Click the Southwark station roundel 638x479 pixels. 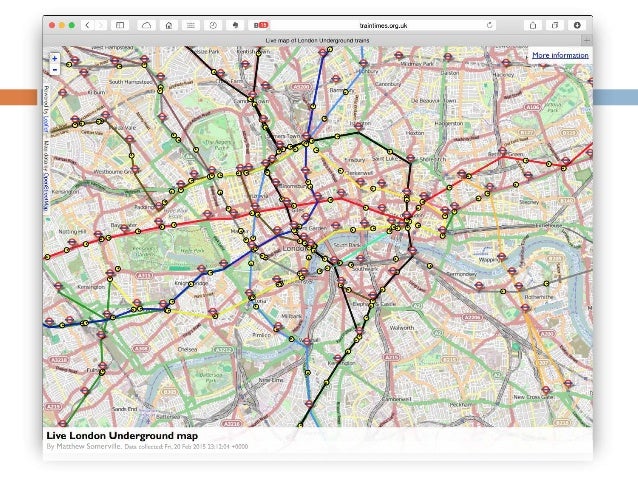pyautogui.click(x=360, y=258)
